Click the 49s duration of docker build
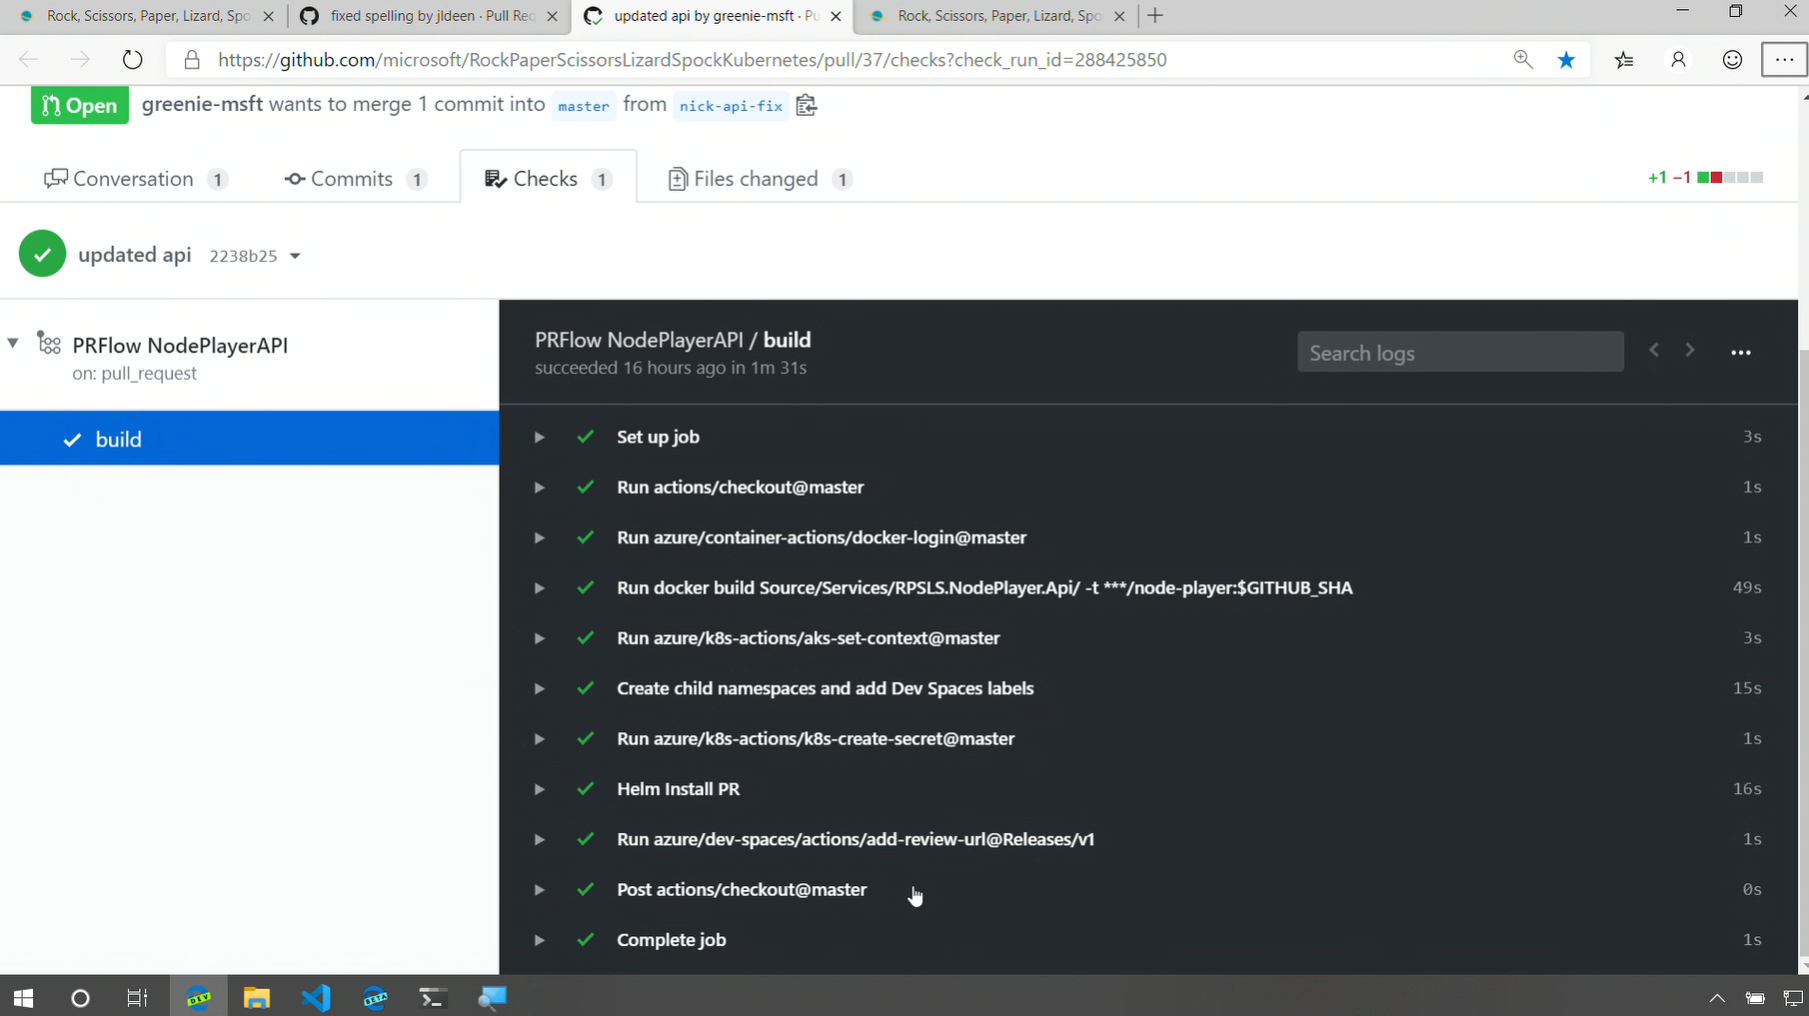The image size is (1809, 1016). click(x=1747, y=588)
